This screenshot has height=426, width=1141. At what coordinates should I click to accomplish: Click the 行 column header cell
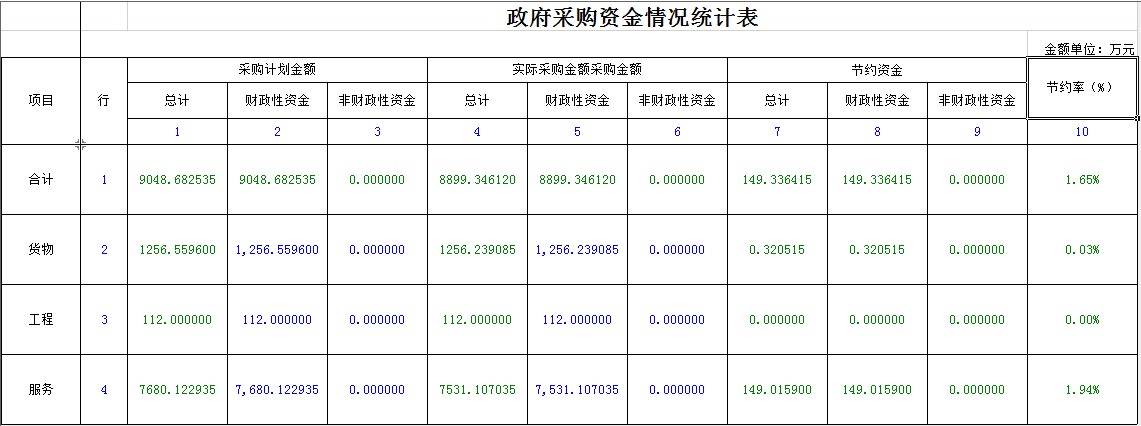tap(104, 101)
